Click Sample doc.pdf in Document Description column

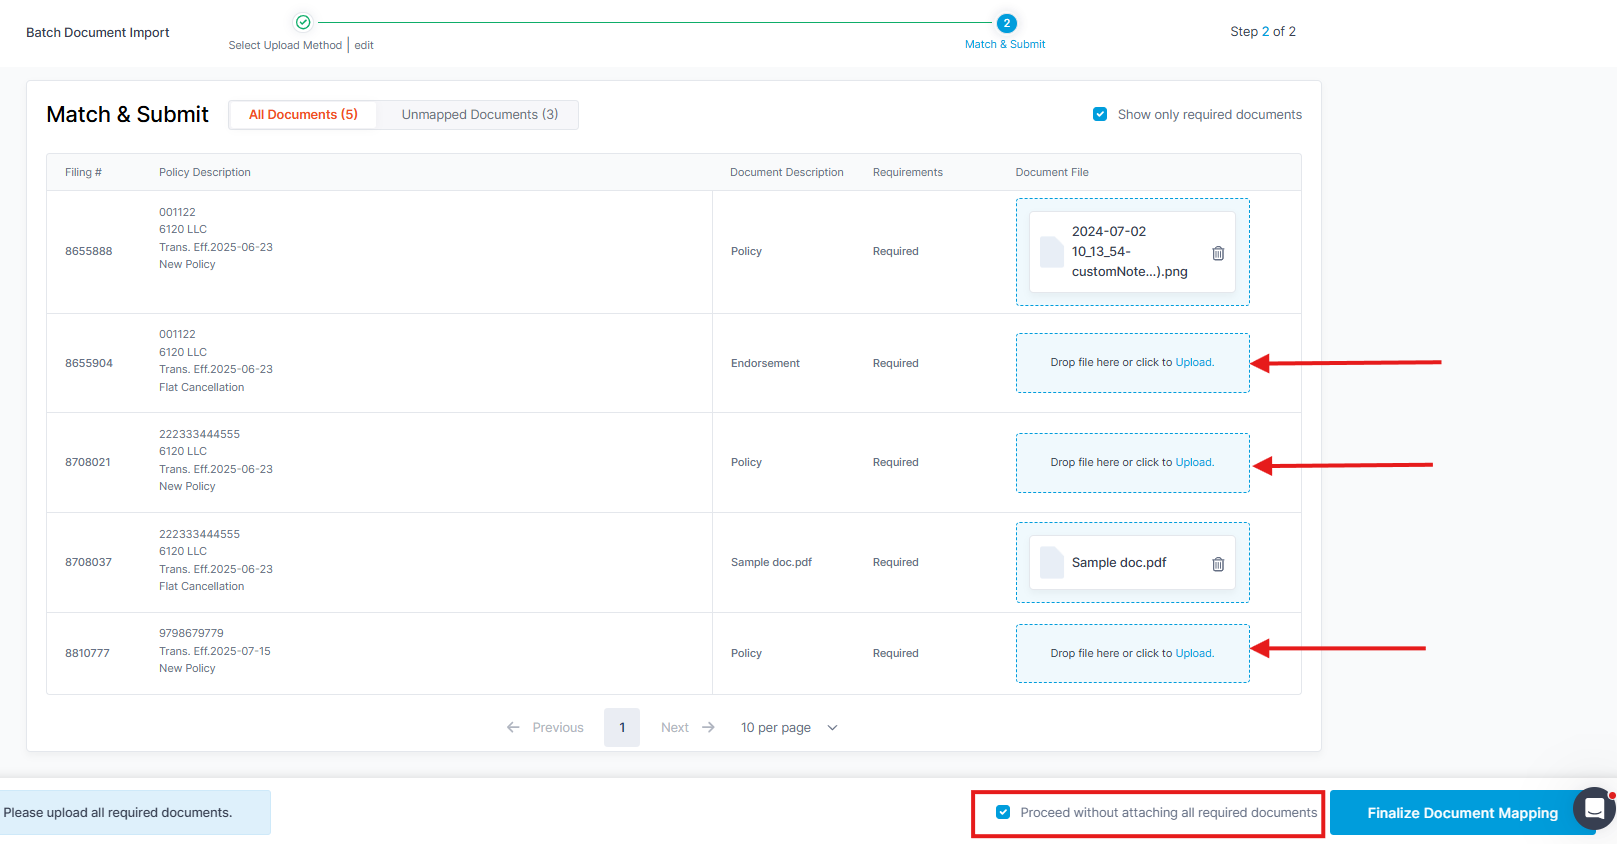(771, 562)
